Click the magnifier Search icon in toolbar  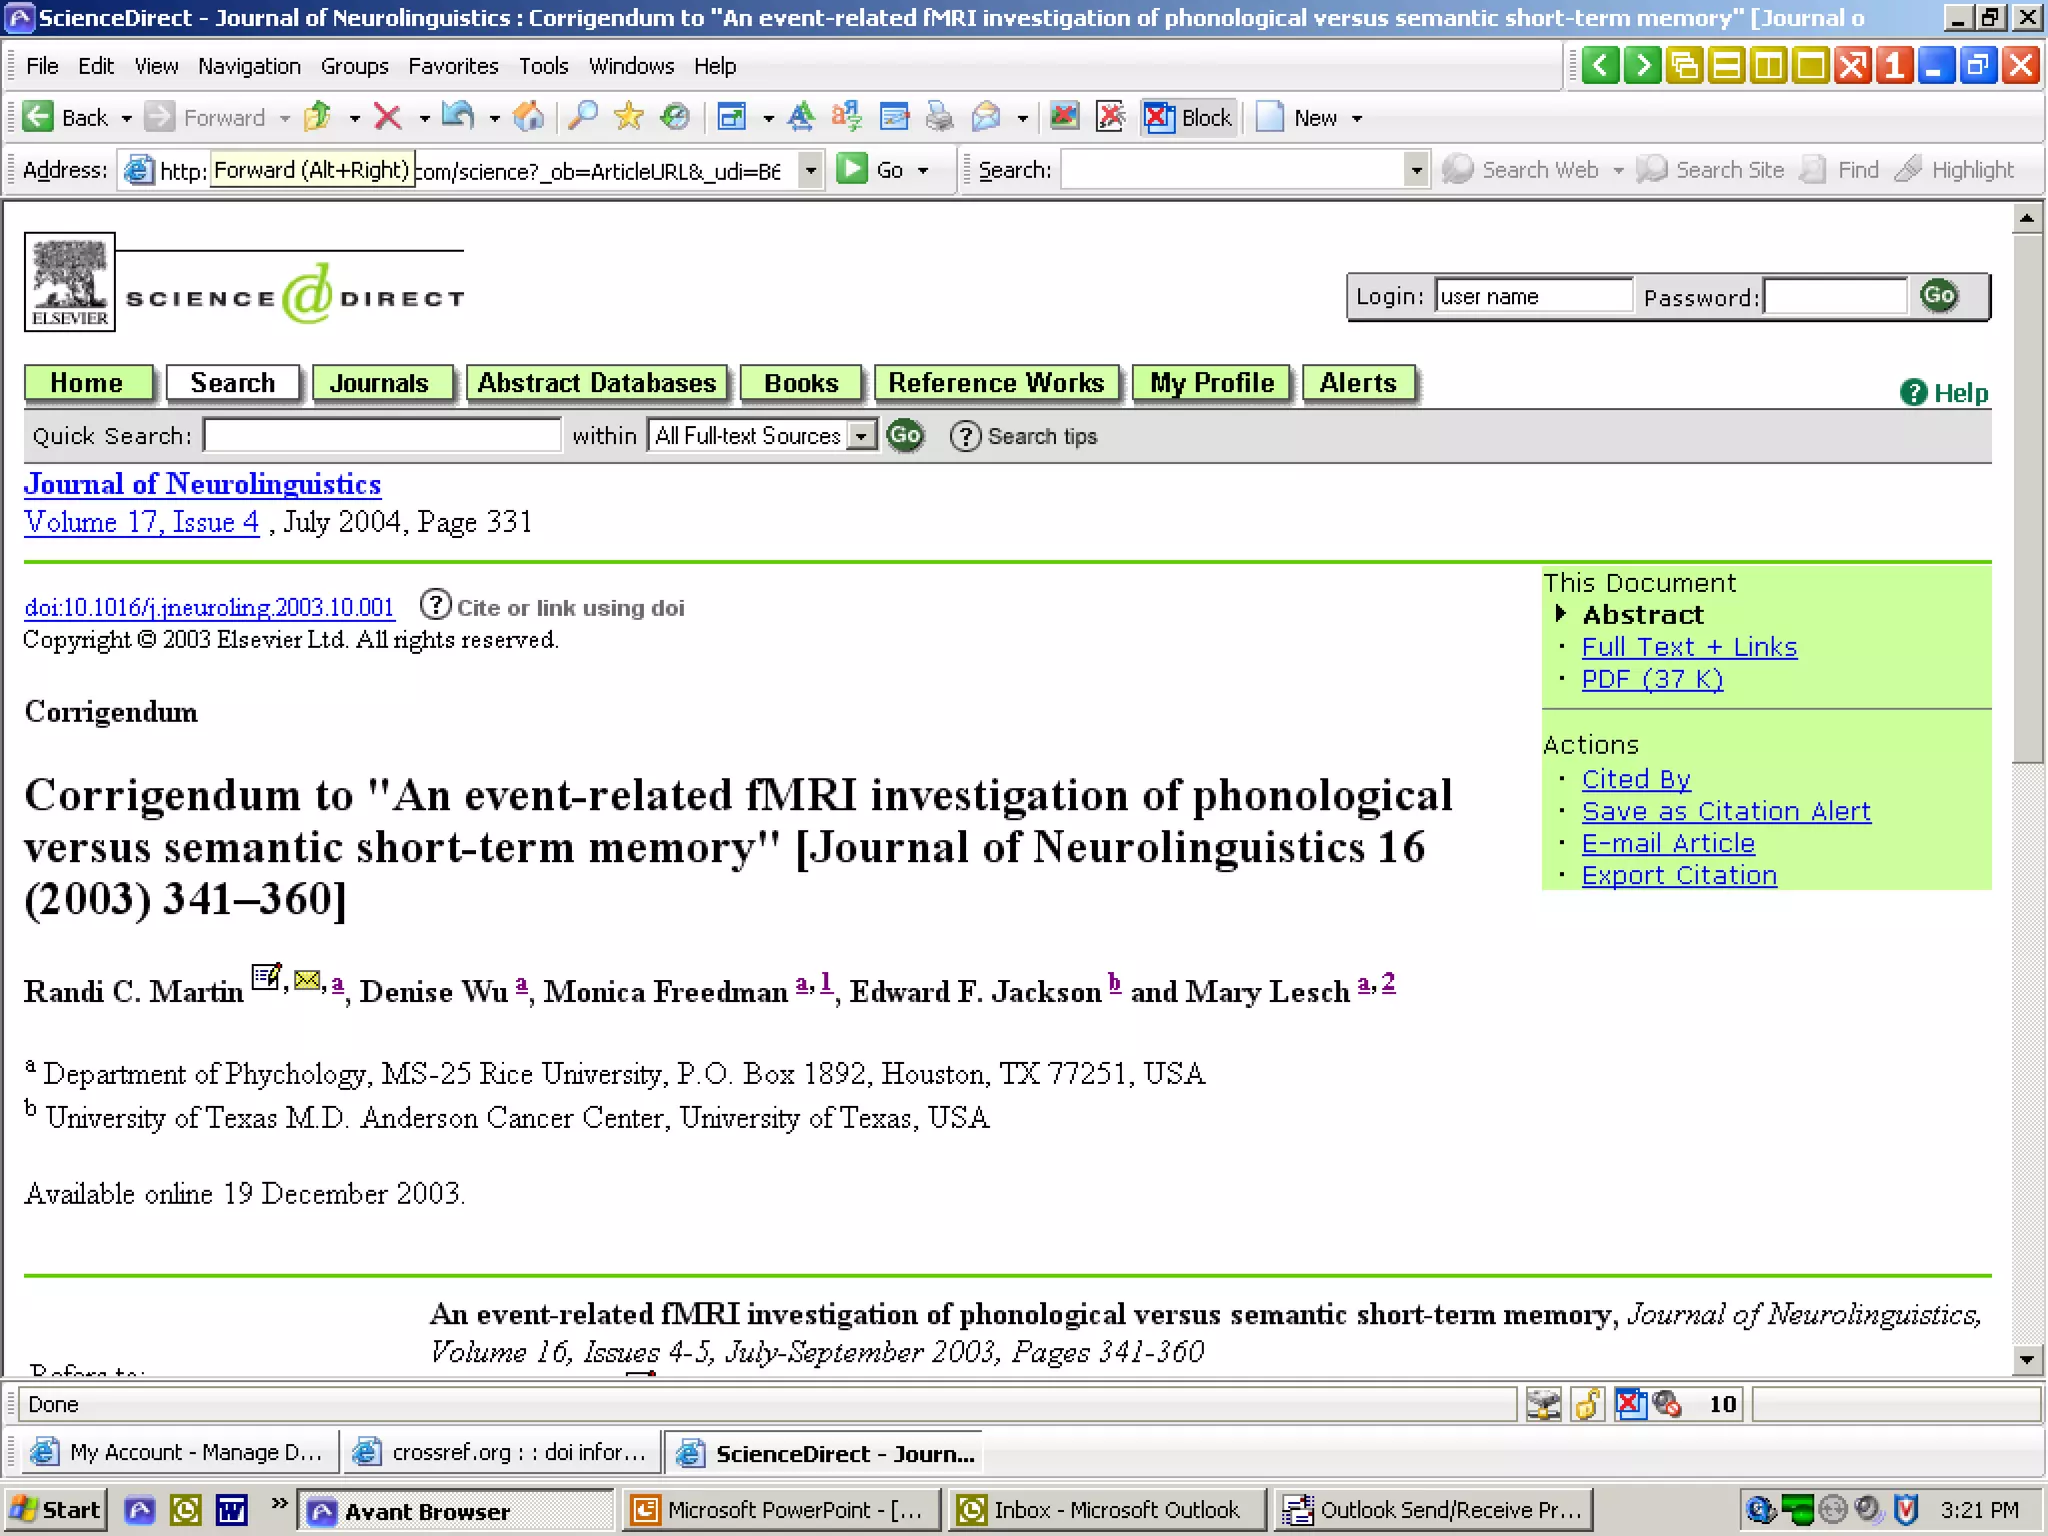[582, 118]
